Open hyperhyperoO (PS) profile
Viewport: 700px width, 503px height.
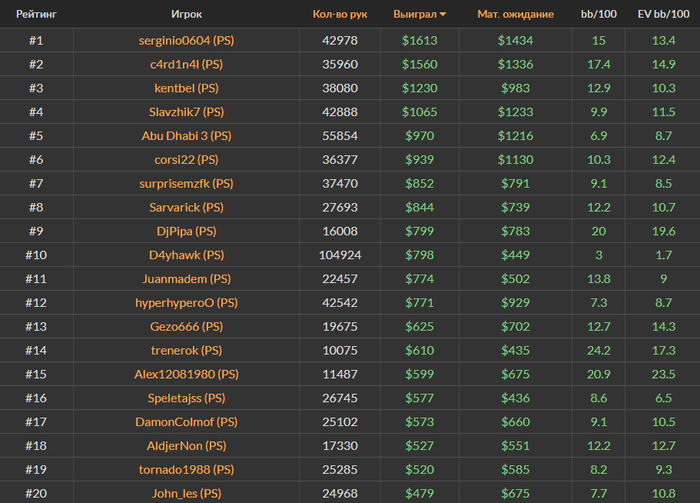point(187,303)
